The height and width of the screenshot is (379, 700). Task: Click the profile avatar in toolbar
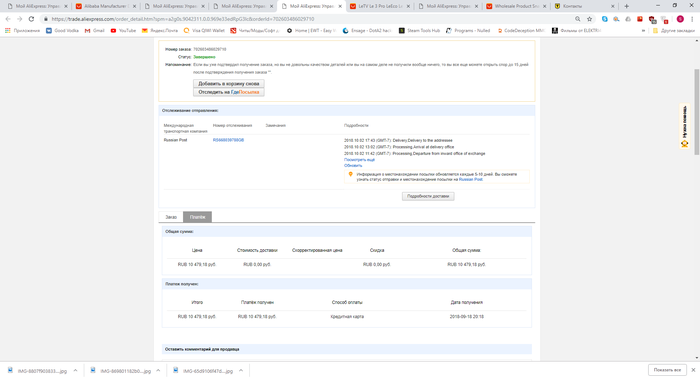tap(680, 19)
